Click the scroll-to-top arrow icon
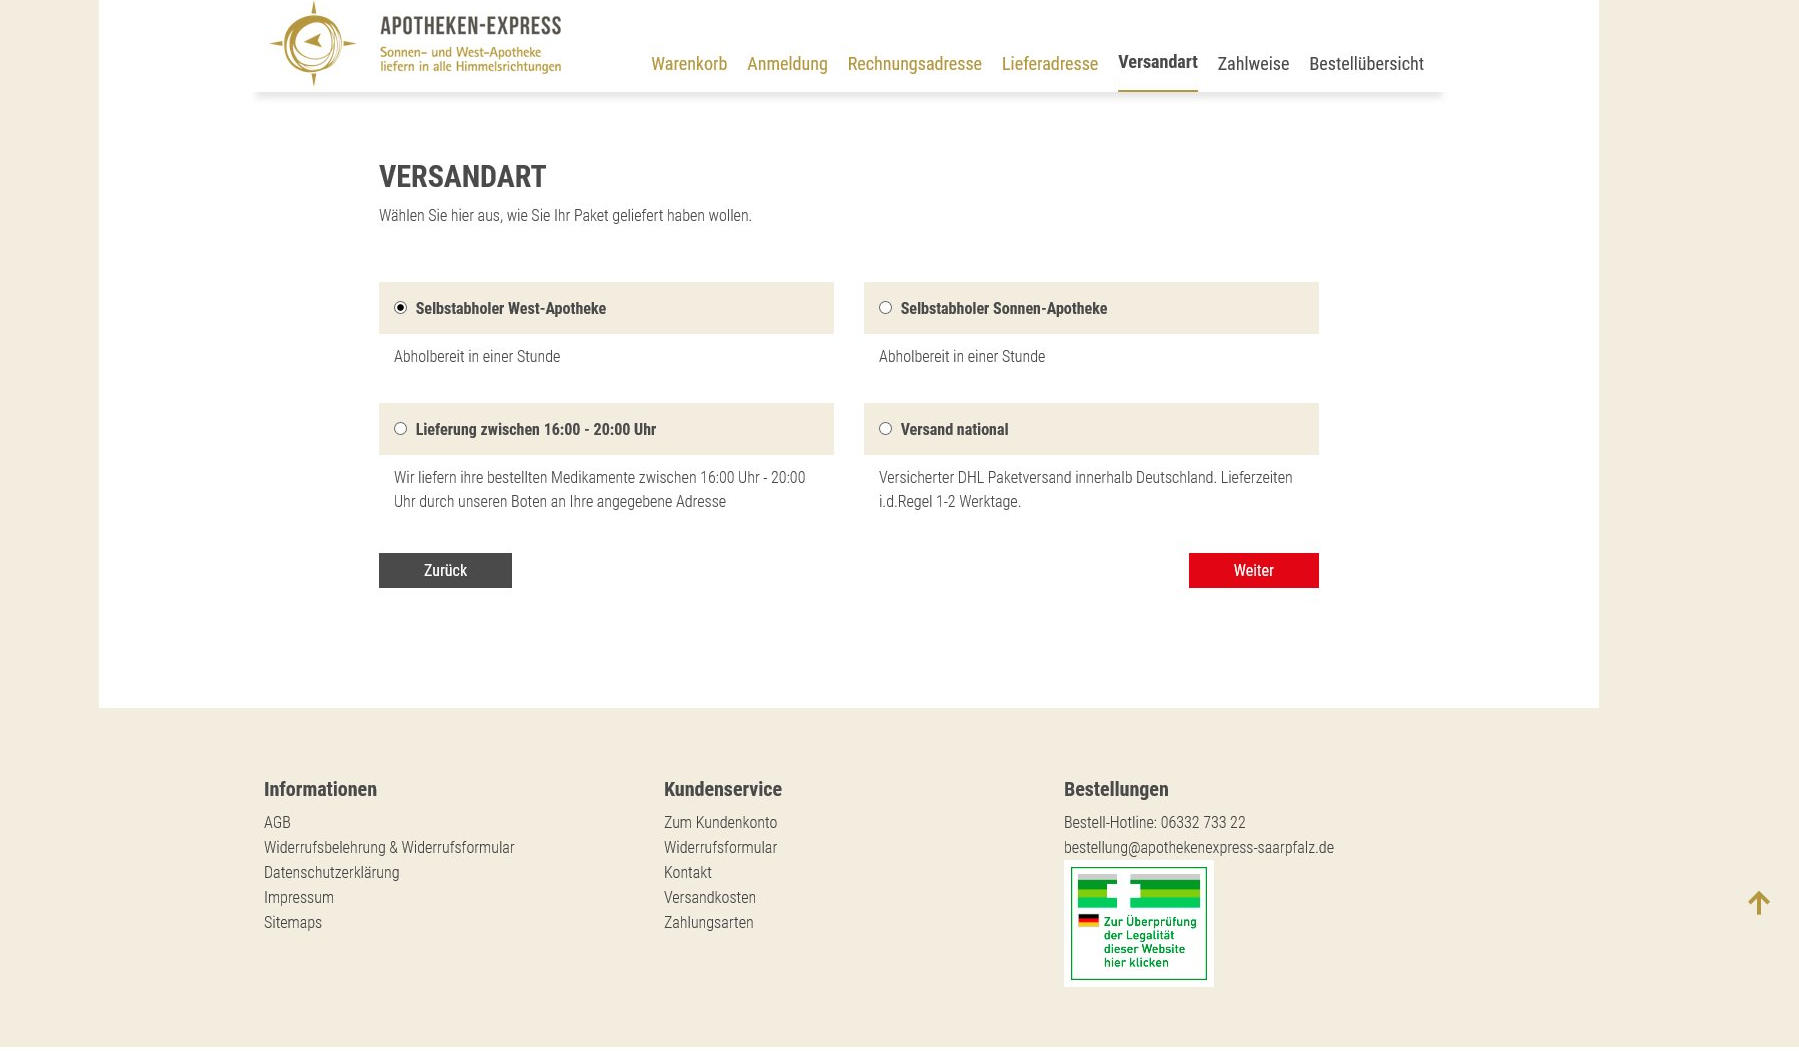 coord(1758,903)
